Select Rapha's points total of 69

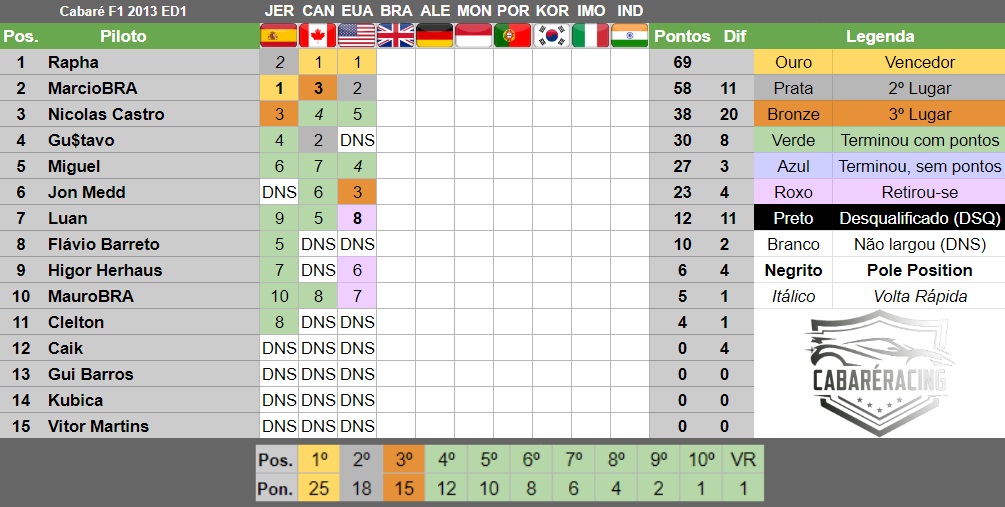coord(682,62)
